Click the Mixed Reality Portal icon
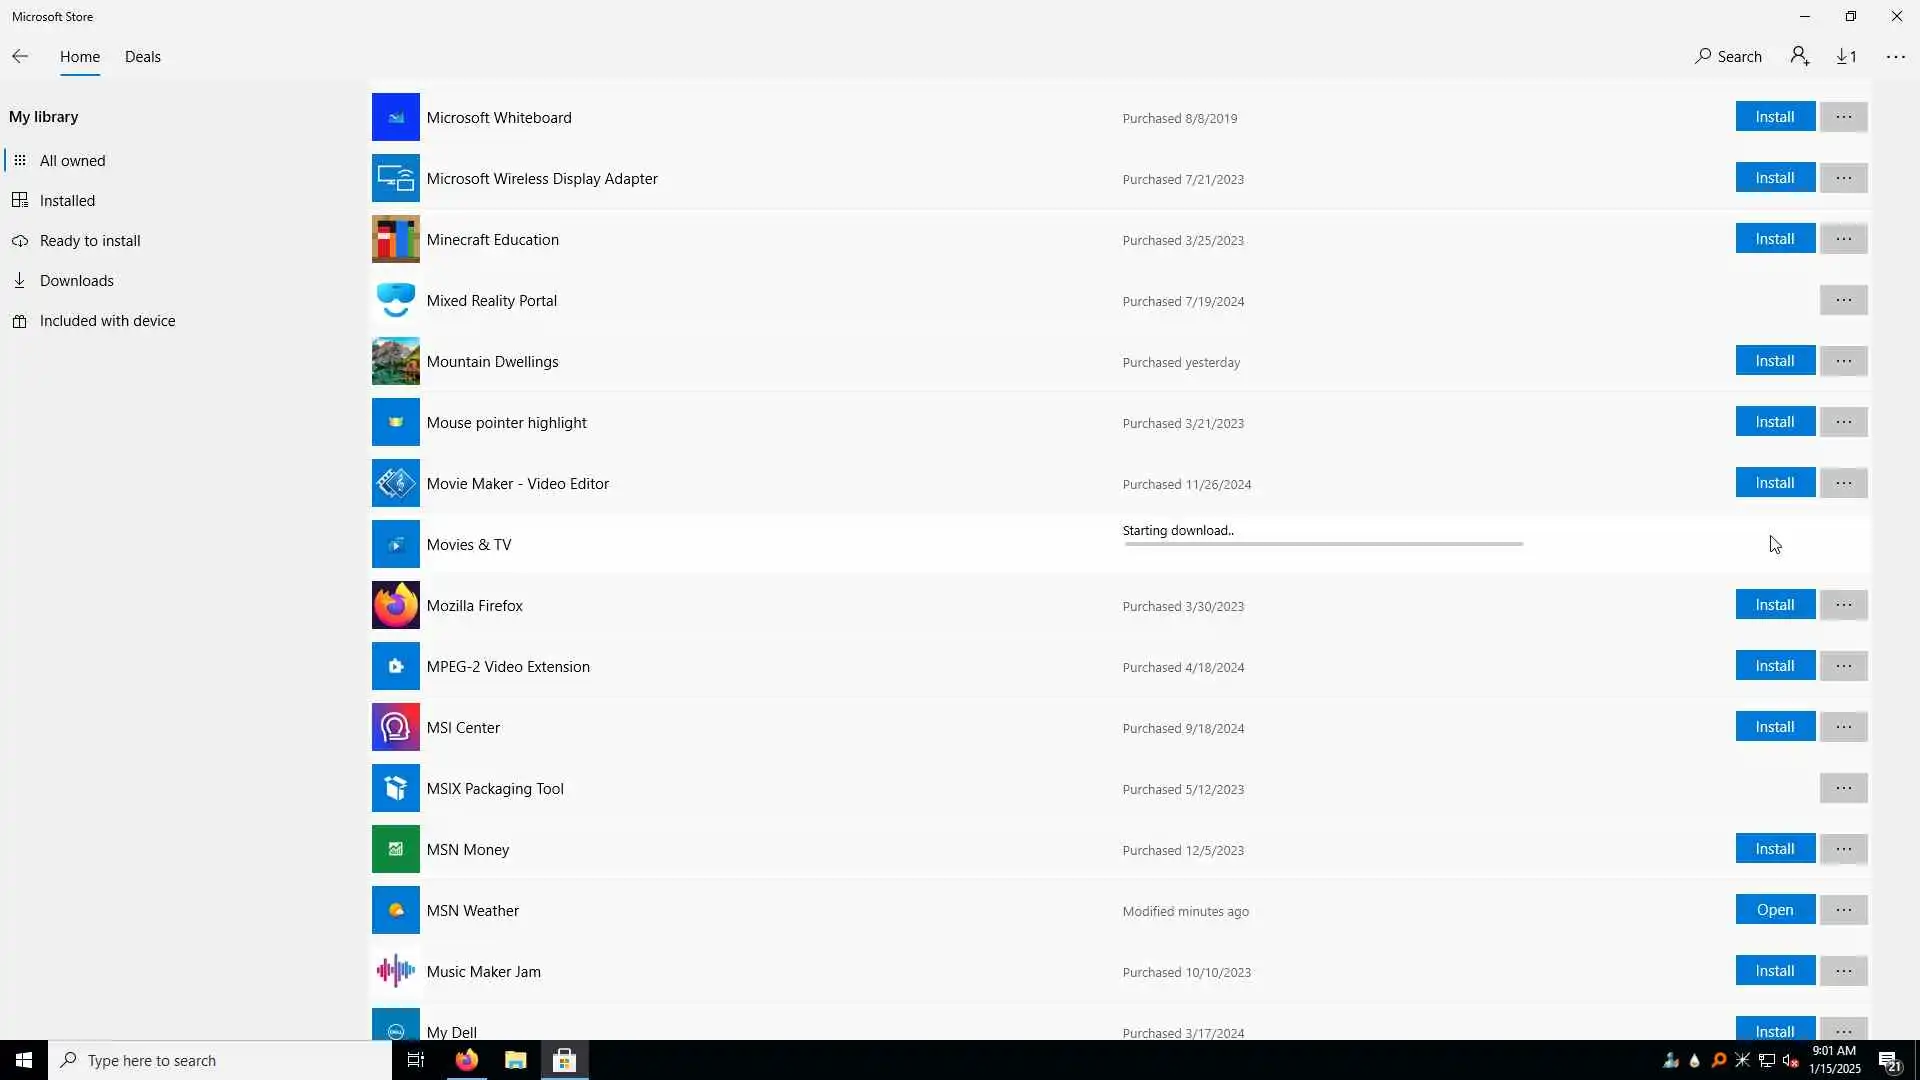Screen dimensions: 1920x1080 (396, 301)
